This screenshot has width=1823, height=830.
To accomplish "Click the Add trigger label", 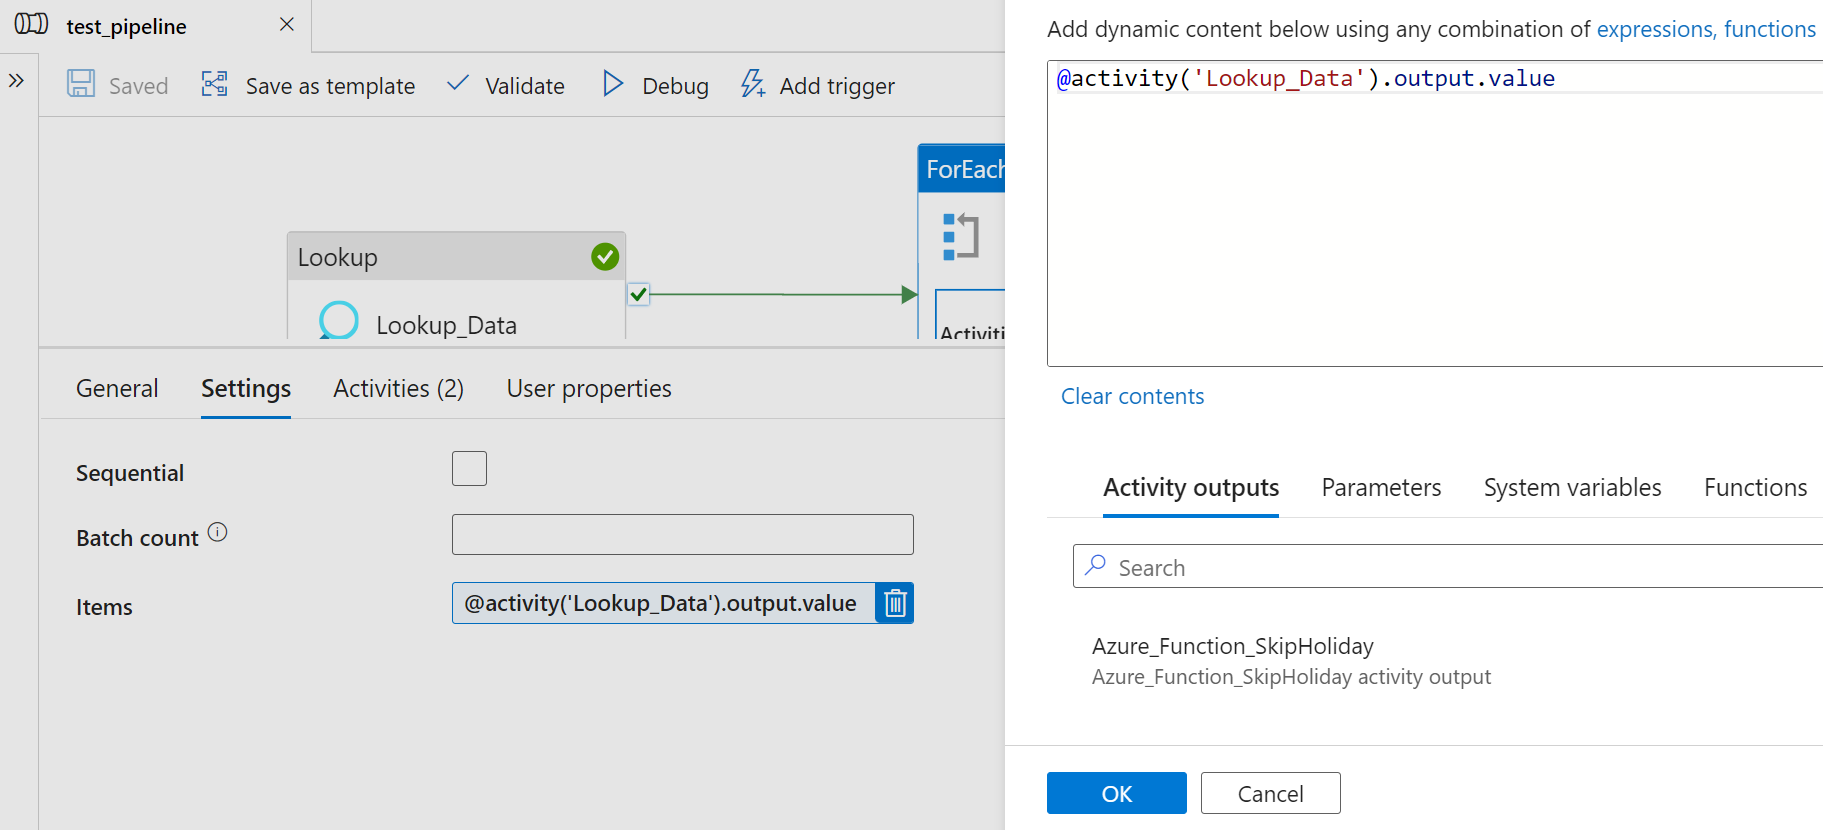I will click(x=837, y=86).
